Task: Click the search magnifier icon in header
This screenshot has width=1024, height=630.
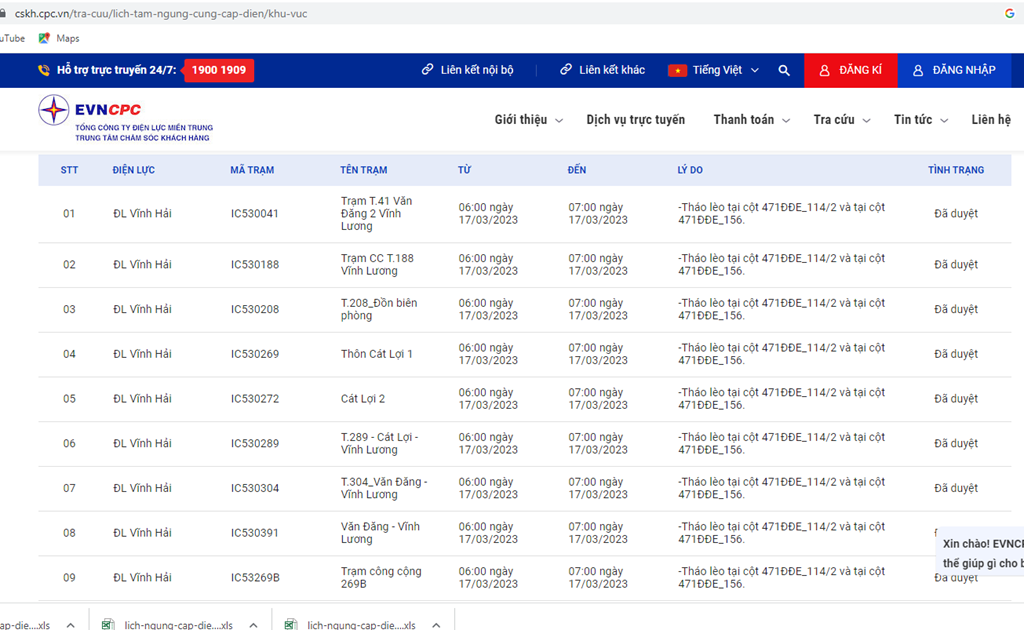Action: [784, 71]
